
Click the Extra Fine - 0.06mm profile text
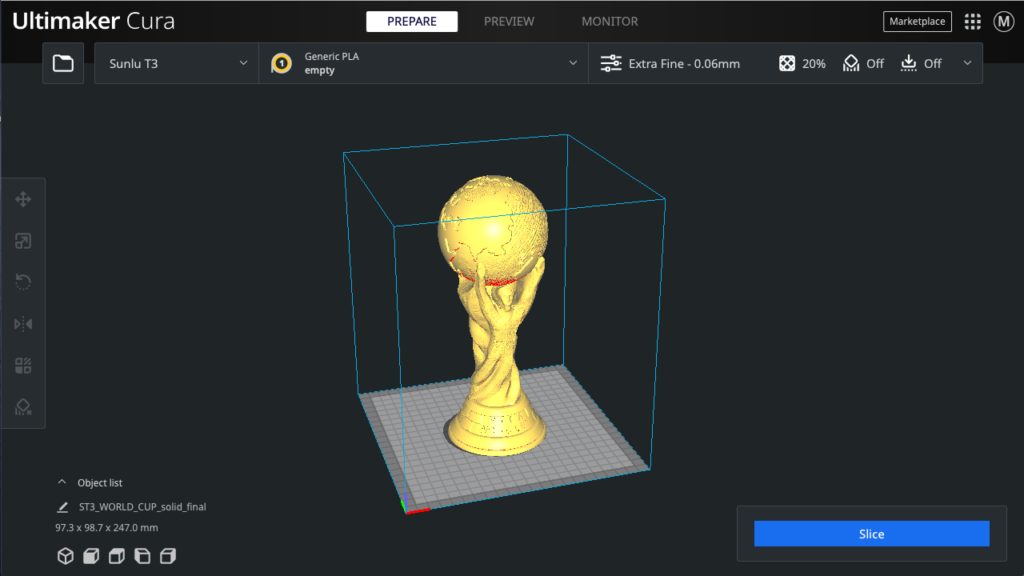(684, 63)
